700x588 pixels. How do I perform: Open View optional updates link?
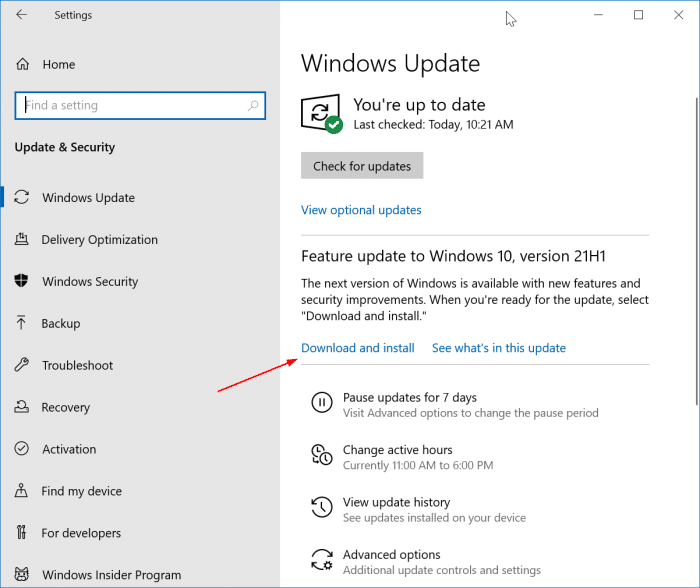click(x=361, y=210)
